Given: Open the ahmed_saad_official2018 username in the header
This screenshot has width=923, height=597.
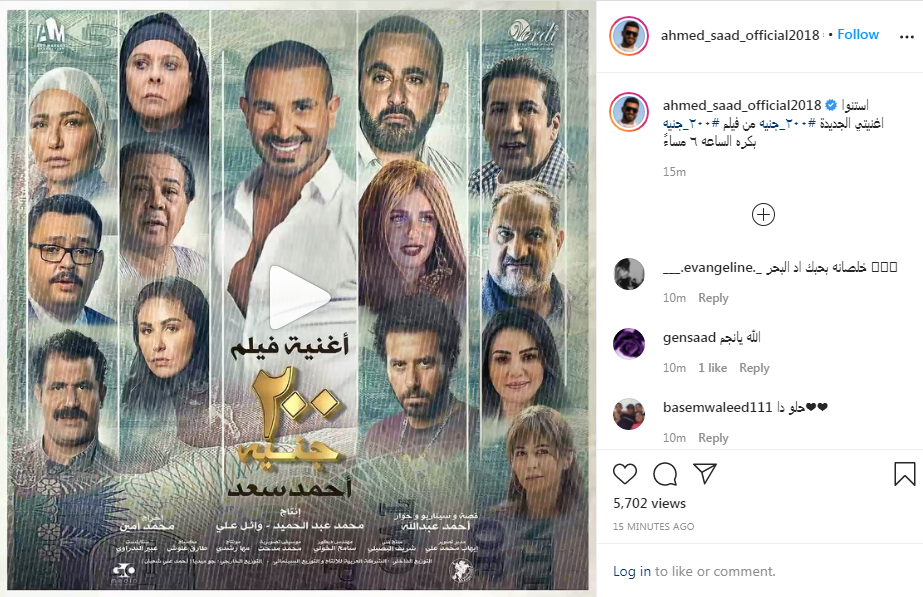Looking at the screenshot, I should coord(740,35).
